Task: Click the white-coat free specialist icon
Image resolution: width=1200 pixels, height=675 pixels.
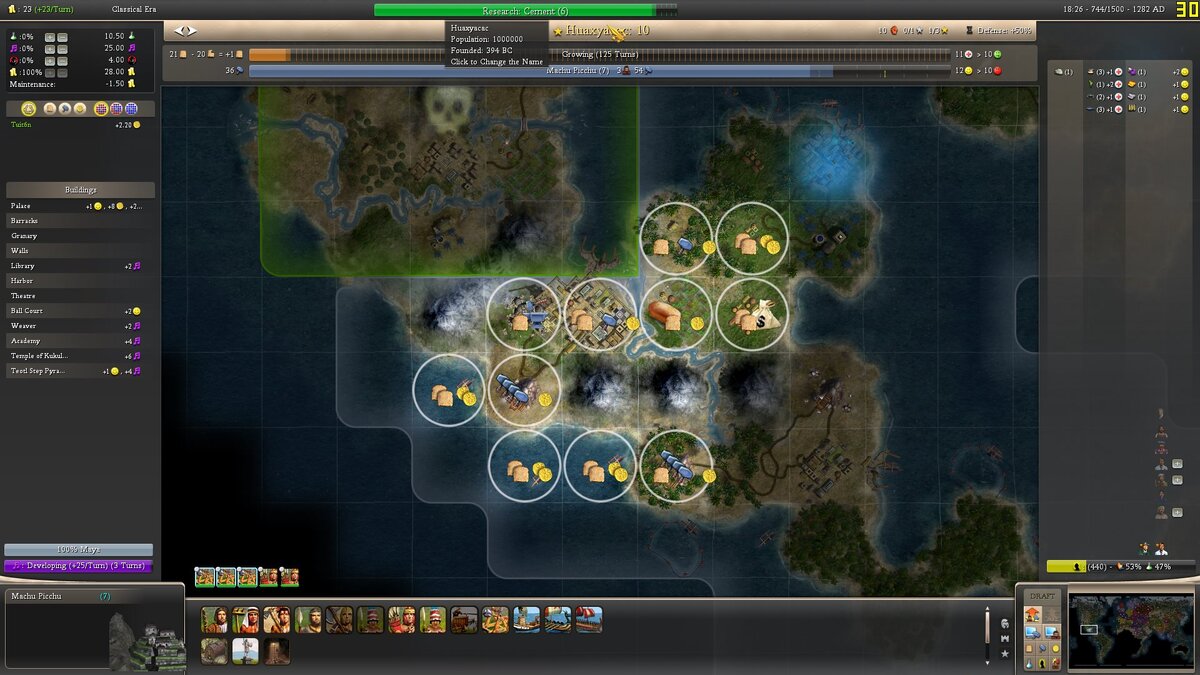Action: pyautogui.click(x=1161, y=549)
